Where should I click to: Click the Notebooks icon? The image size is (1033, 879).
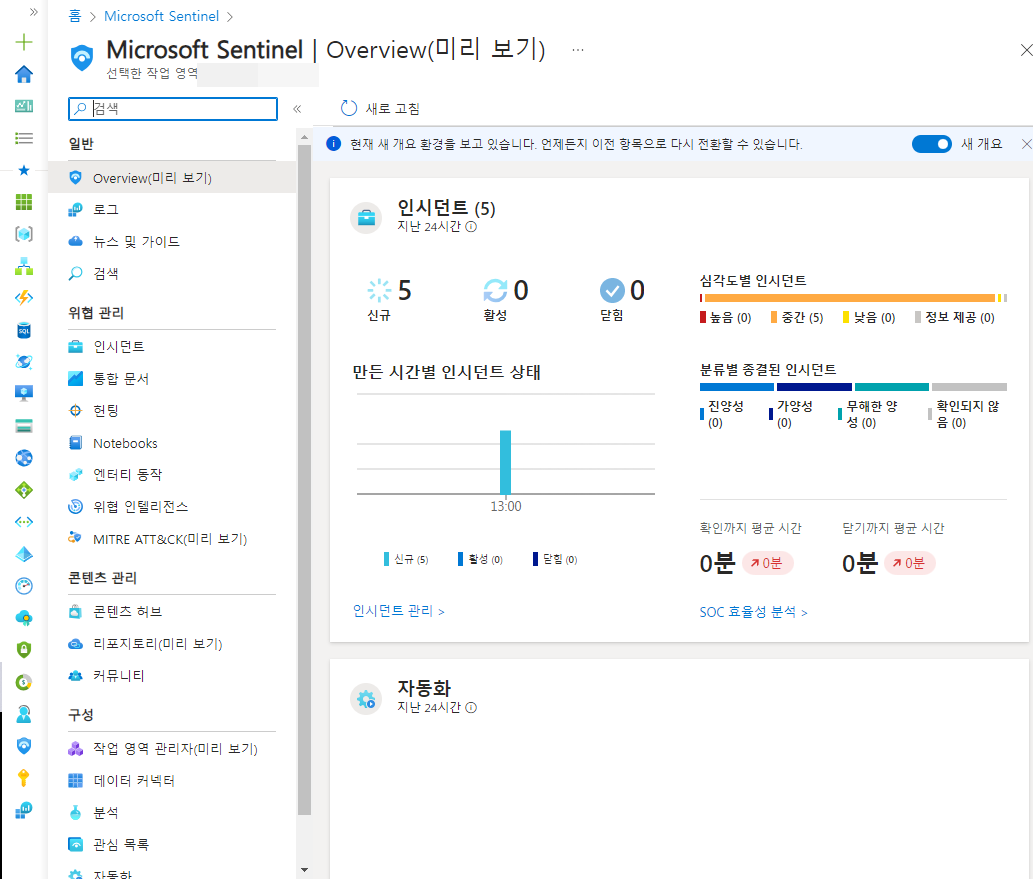(76, 443)
